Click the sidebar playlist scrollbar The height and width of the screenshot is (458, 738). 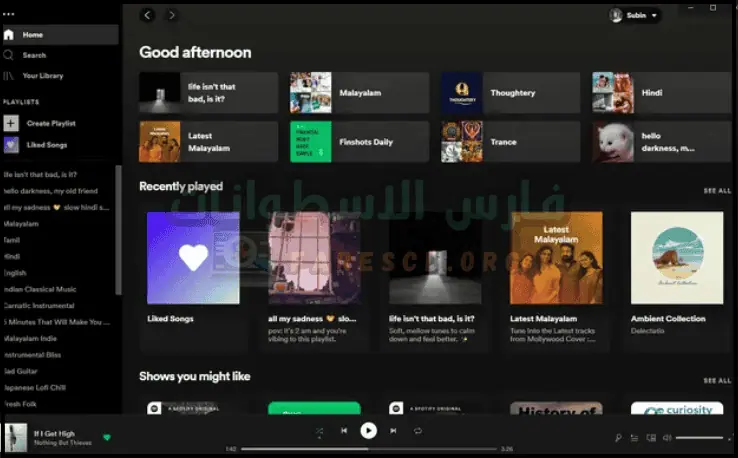click(119, 230)
